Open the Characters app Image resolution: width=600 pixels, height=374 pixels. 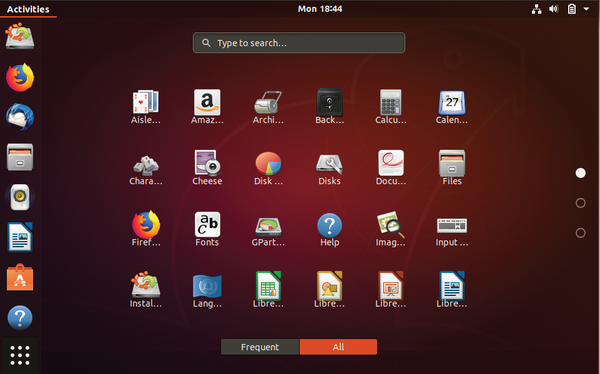point(146,165)
